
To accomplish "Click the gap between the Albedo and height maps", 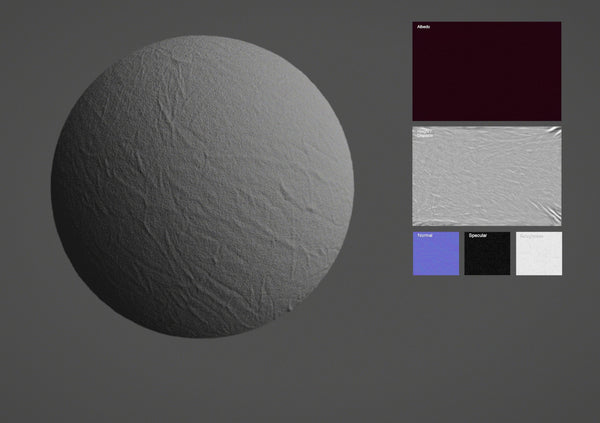I will [x=487, y=123].
